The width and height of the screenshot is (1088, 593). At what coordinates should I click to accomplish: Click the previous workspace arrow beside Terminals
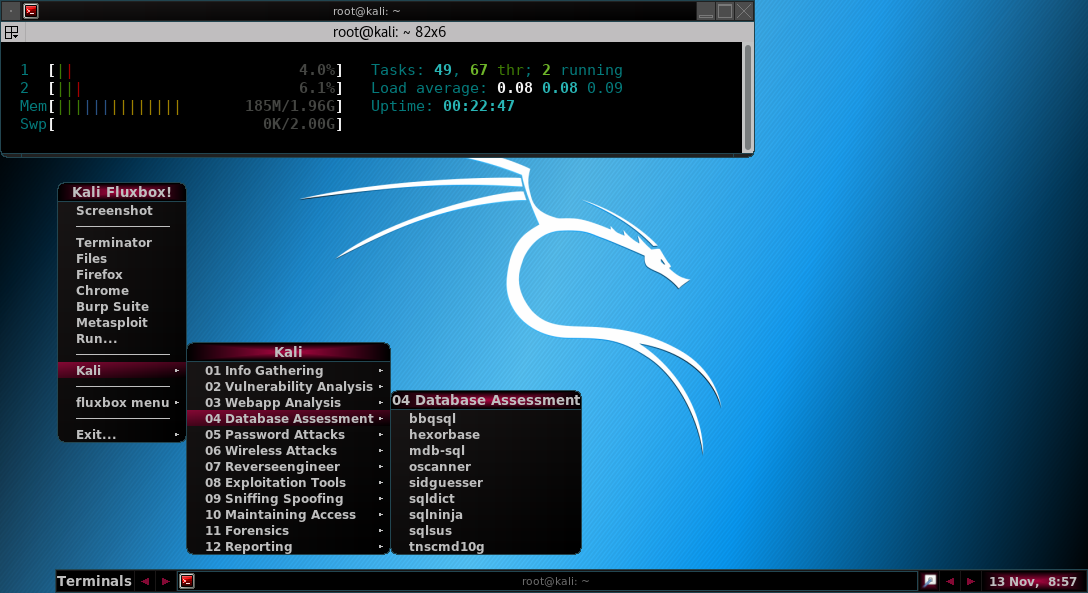(145, 581)
